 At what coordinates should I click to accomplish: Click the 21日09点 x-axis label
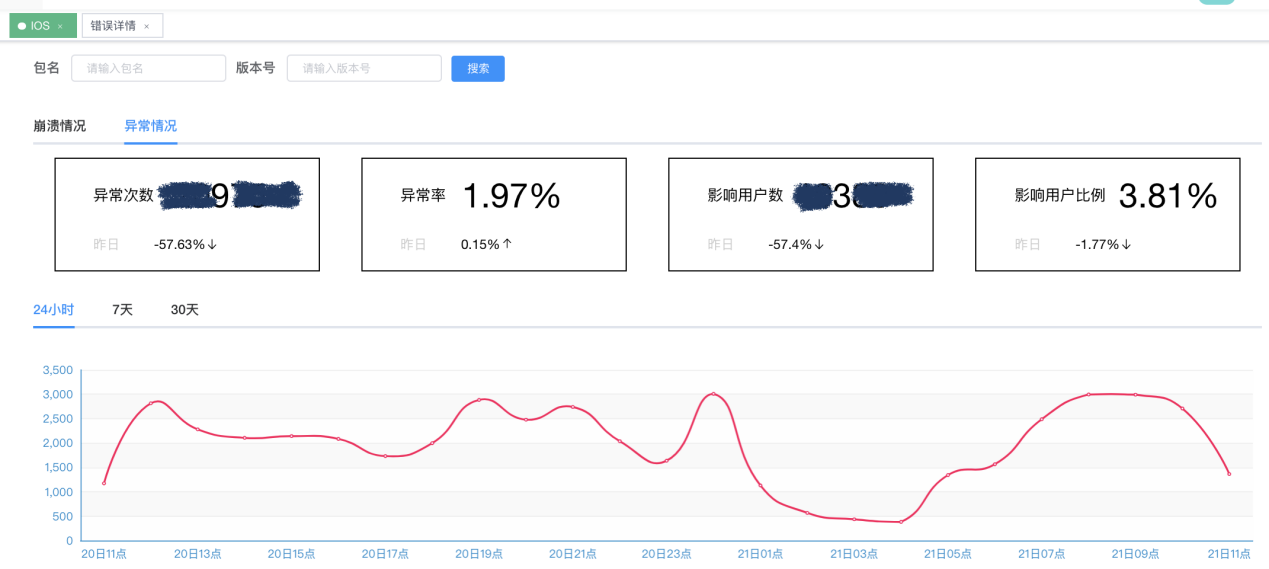tap(1135, 554)
